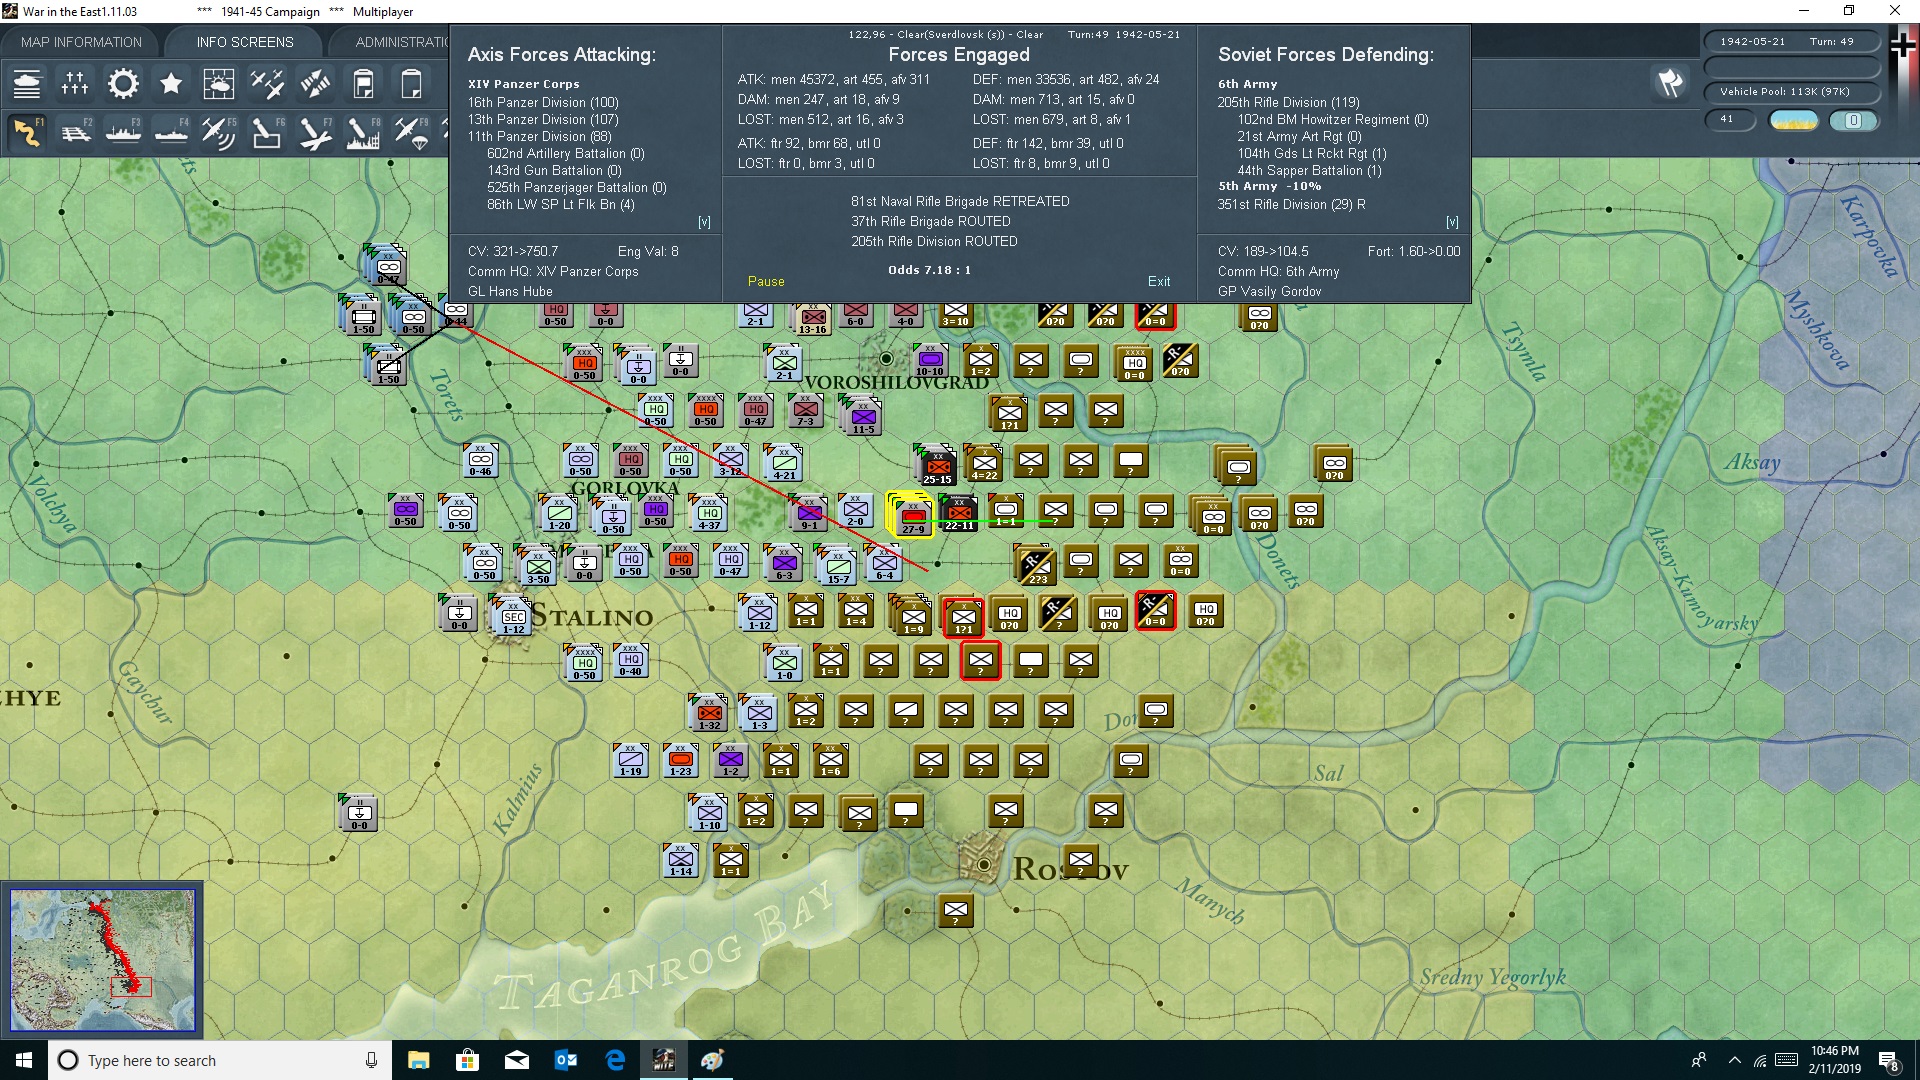Click the Vehicle Pool: 113K (97K) readout
This screenshot has height=1080, width=1920.
point(1791,92)
